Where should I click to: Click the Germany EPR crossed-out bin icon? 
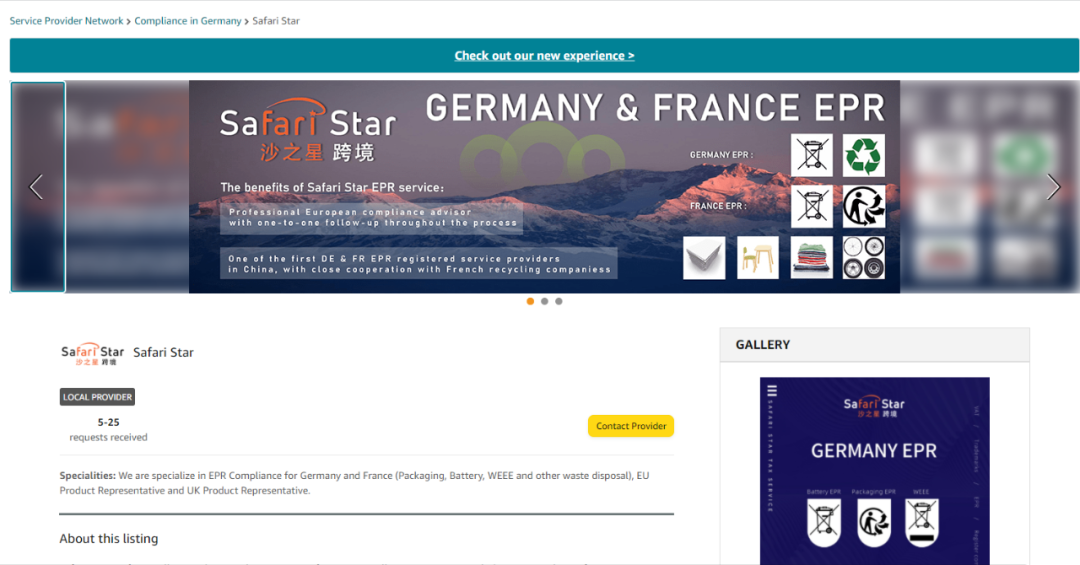[x=811, y=156]
